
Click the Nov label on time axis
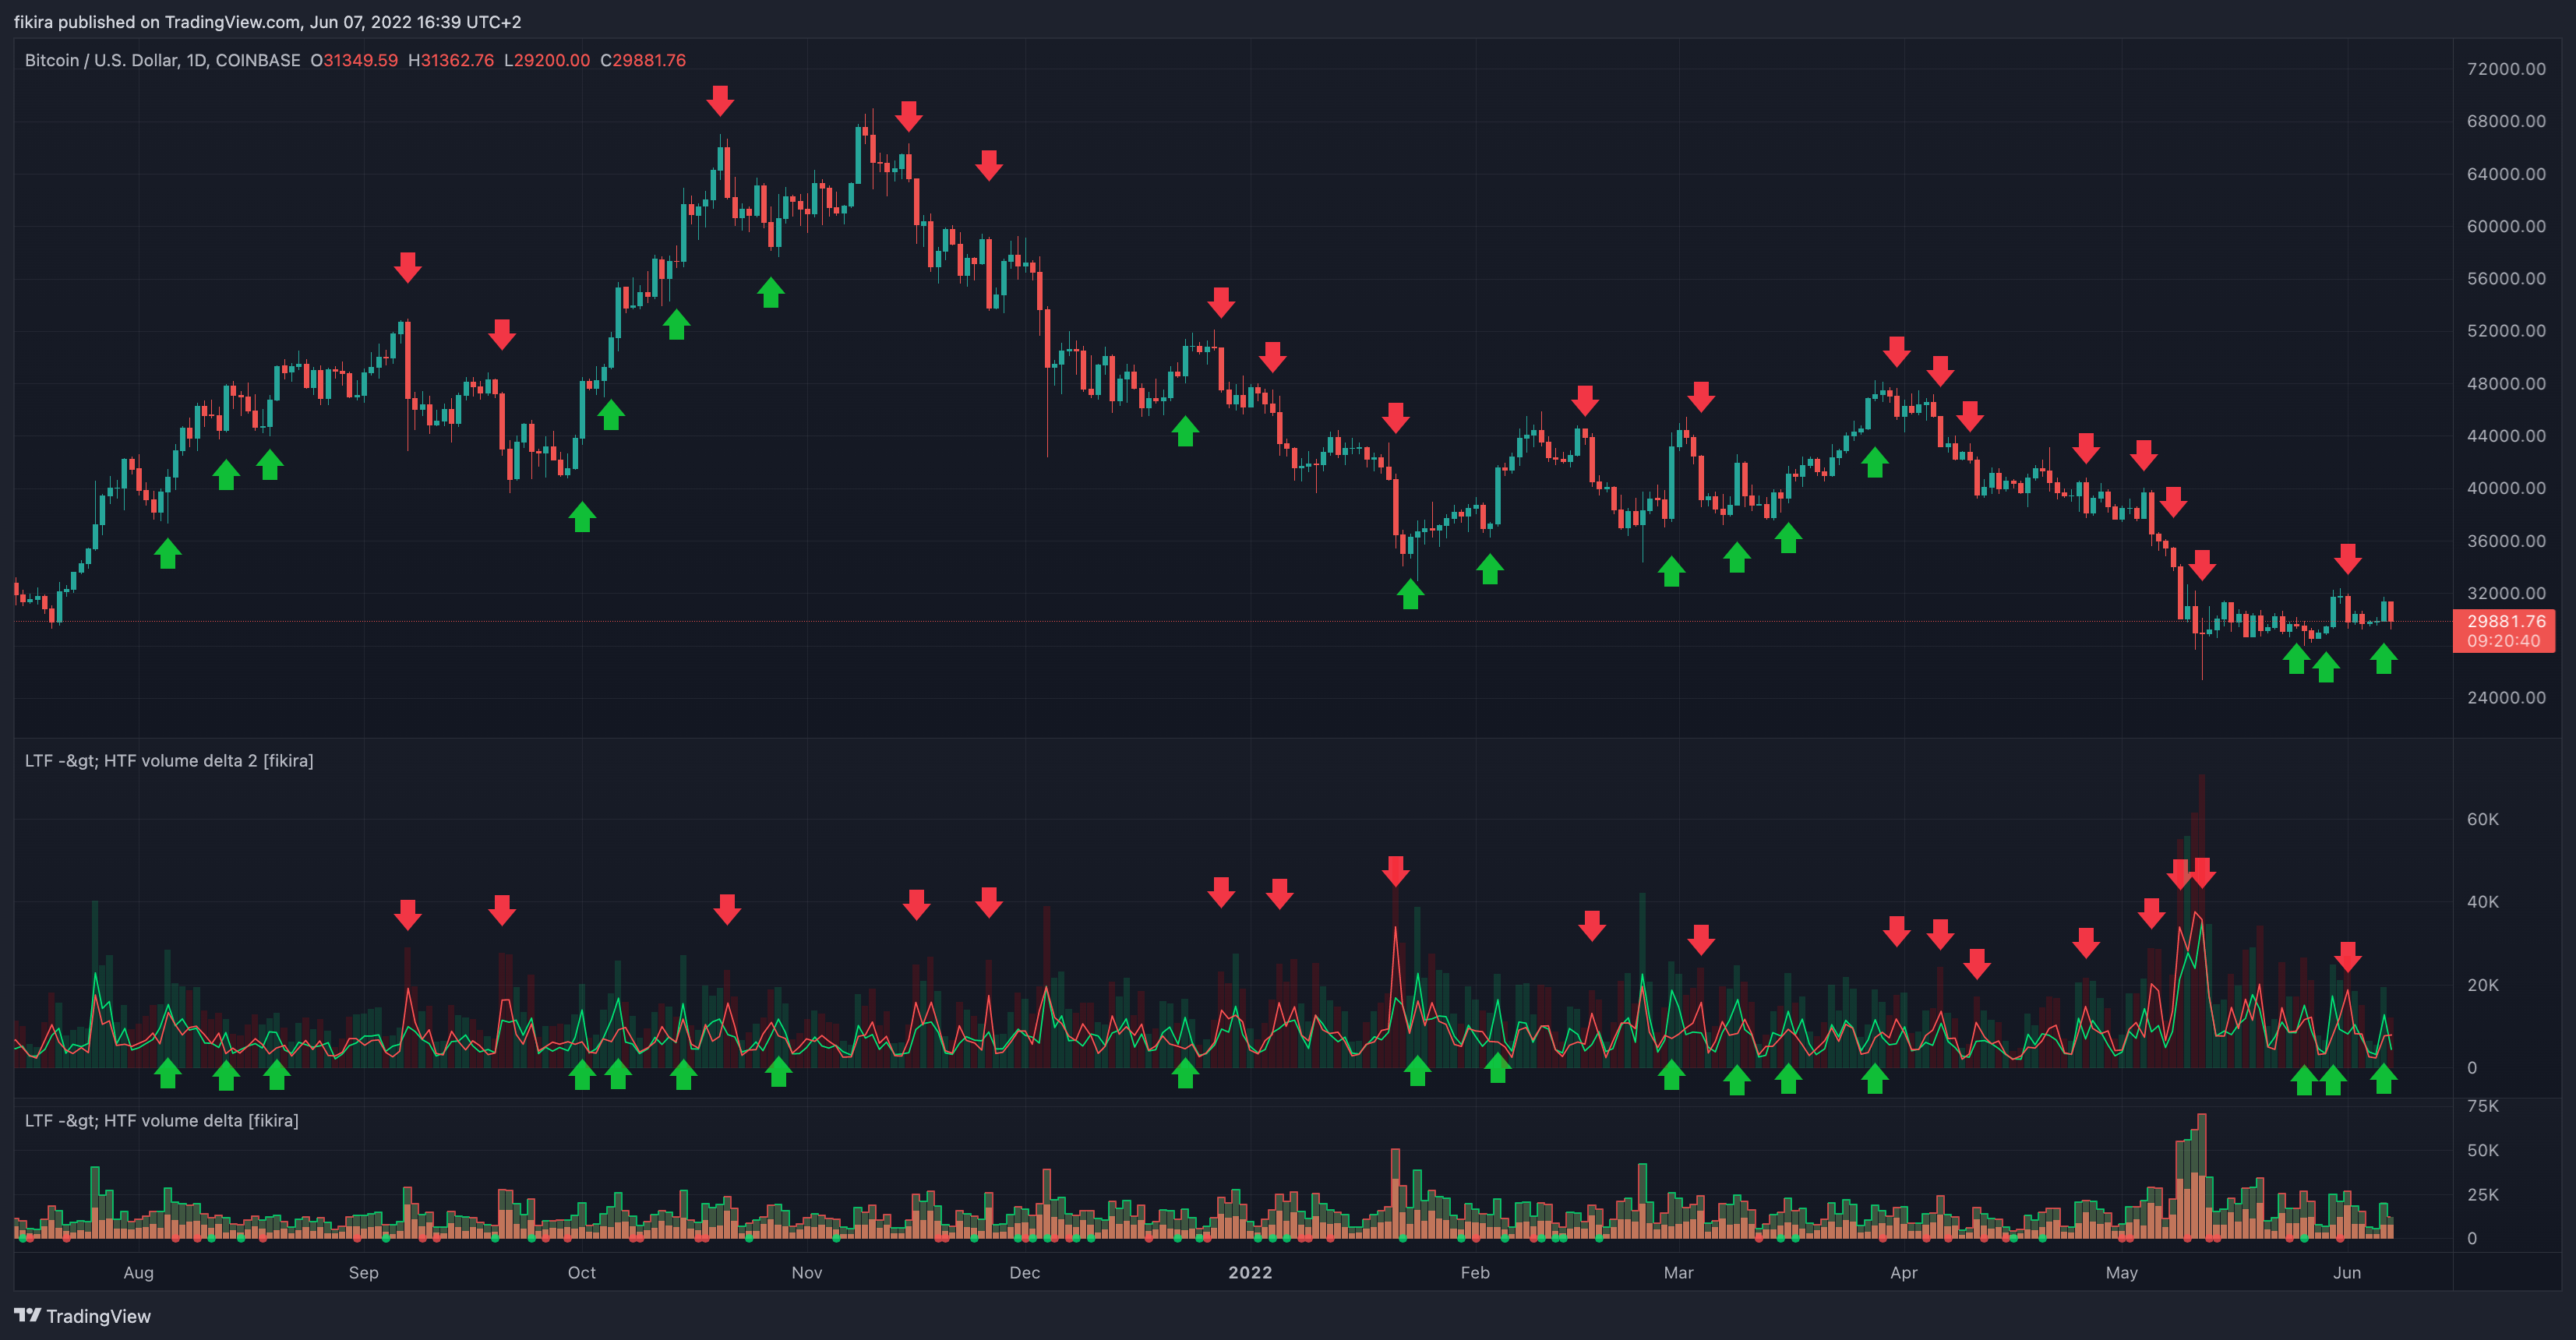[x=807, y=1272]
